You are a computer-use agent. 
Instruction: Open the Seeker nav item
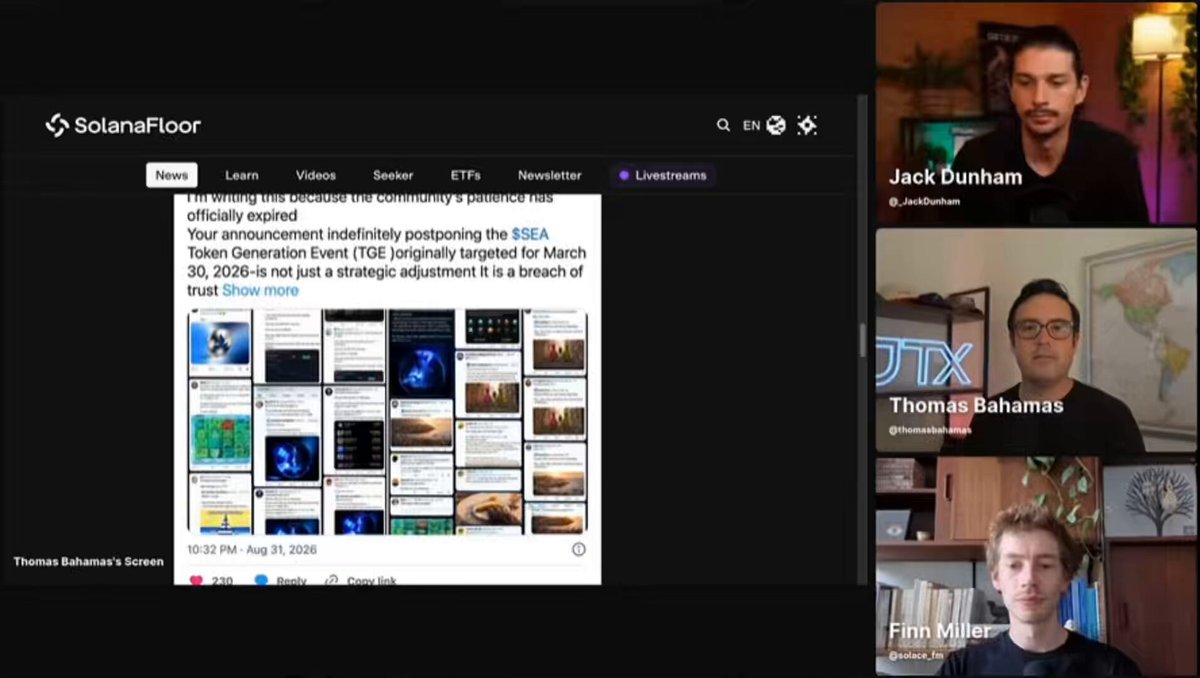tap(393, 175)
